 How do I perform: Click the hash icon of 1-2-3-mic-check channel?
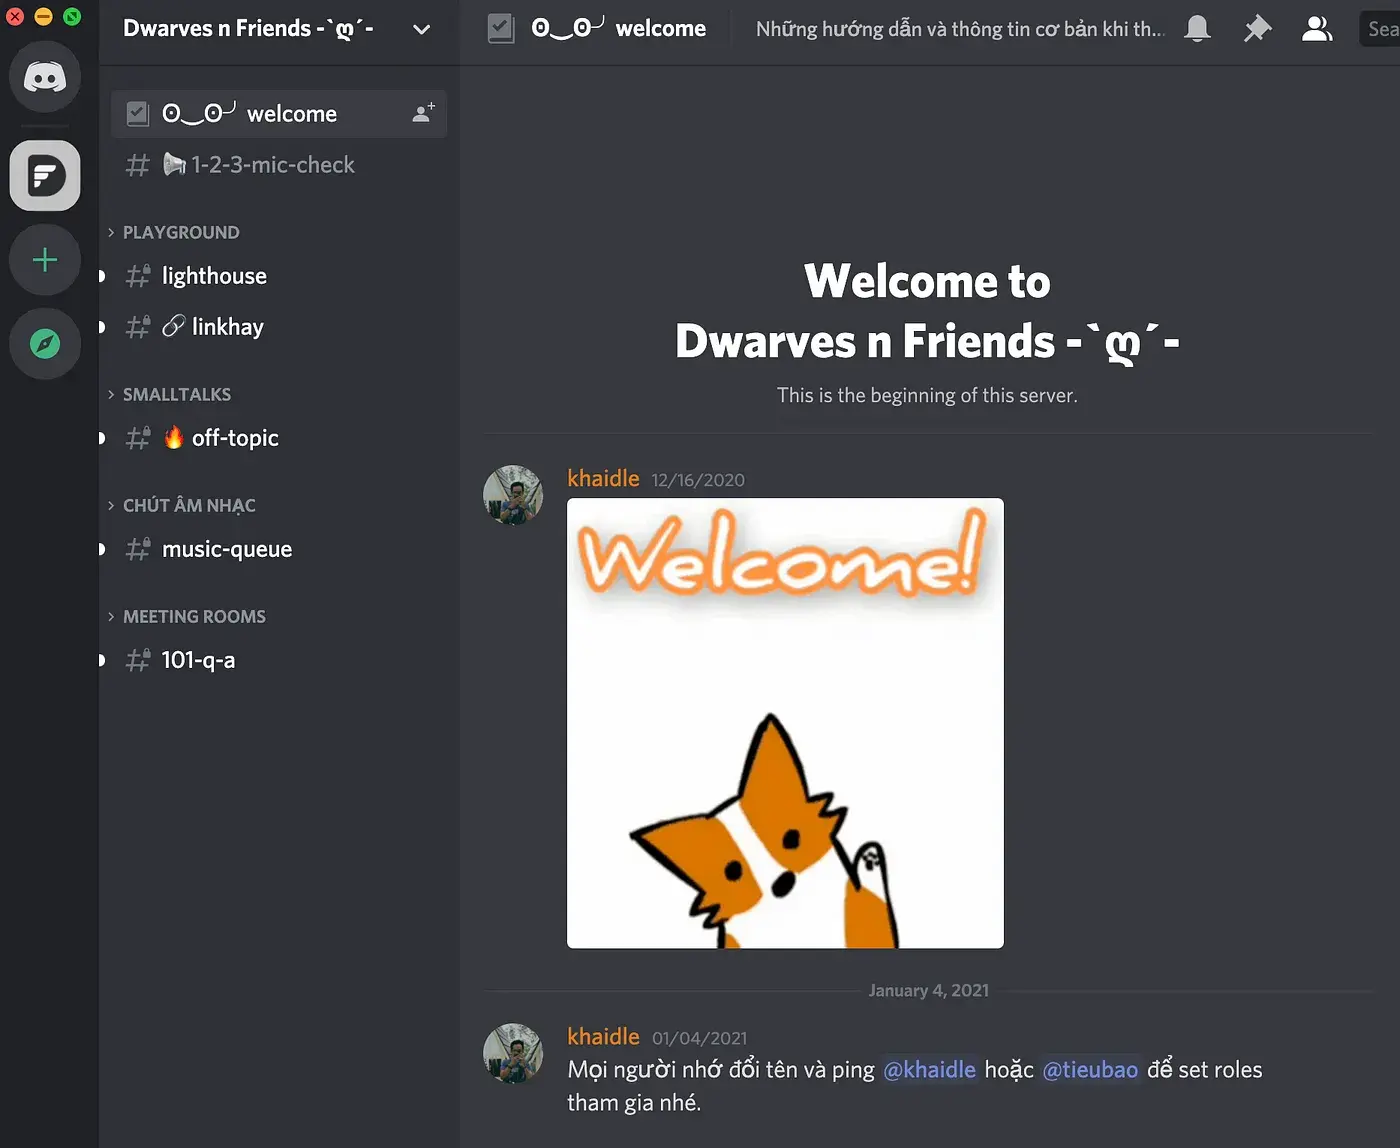coord(138,165)
